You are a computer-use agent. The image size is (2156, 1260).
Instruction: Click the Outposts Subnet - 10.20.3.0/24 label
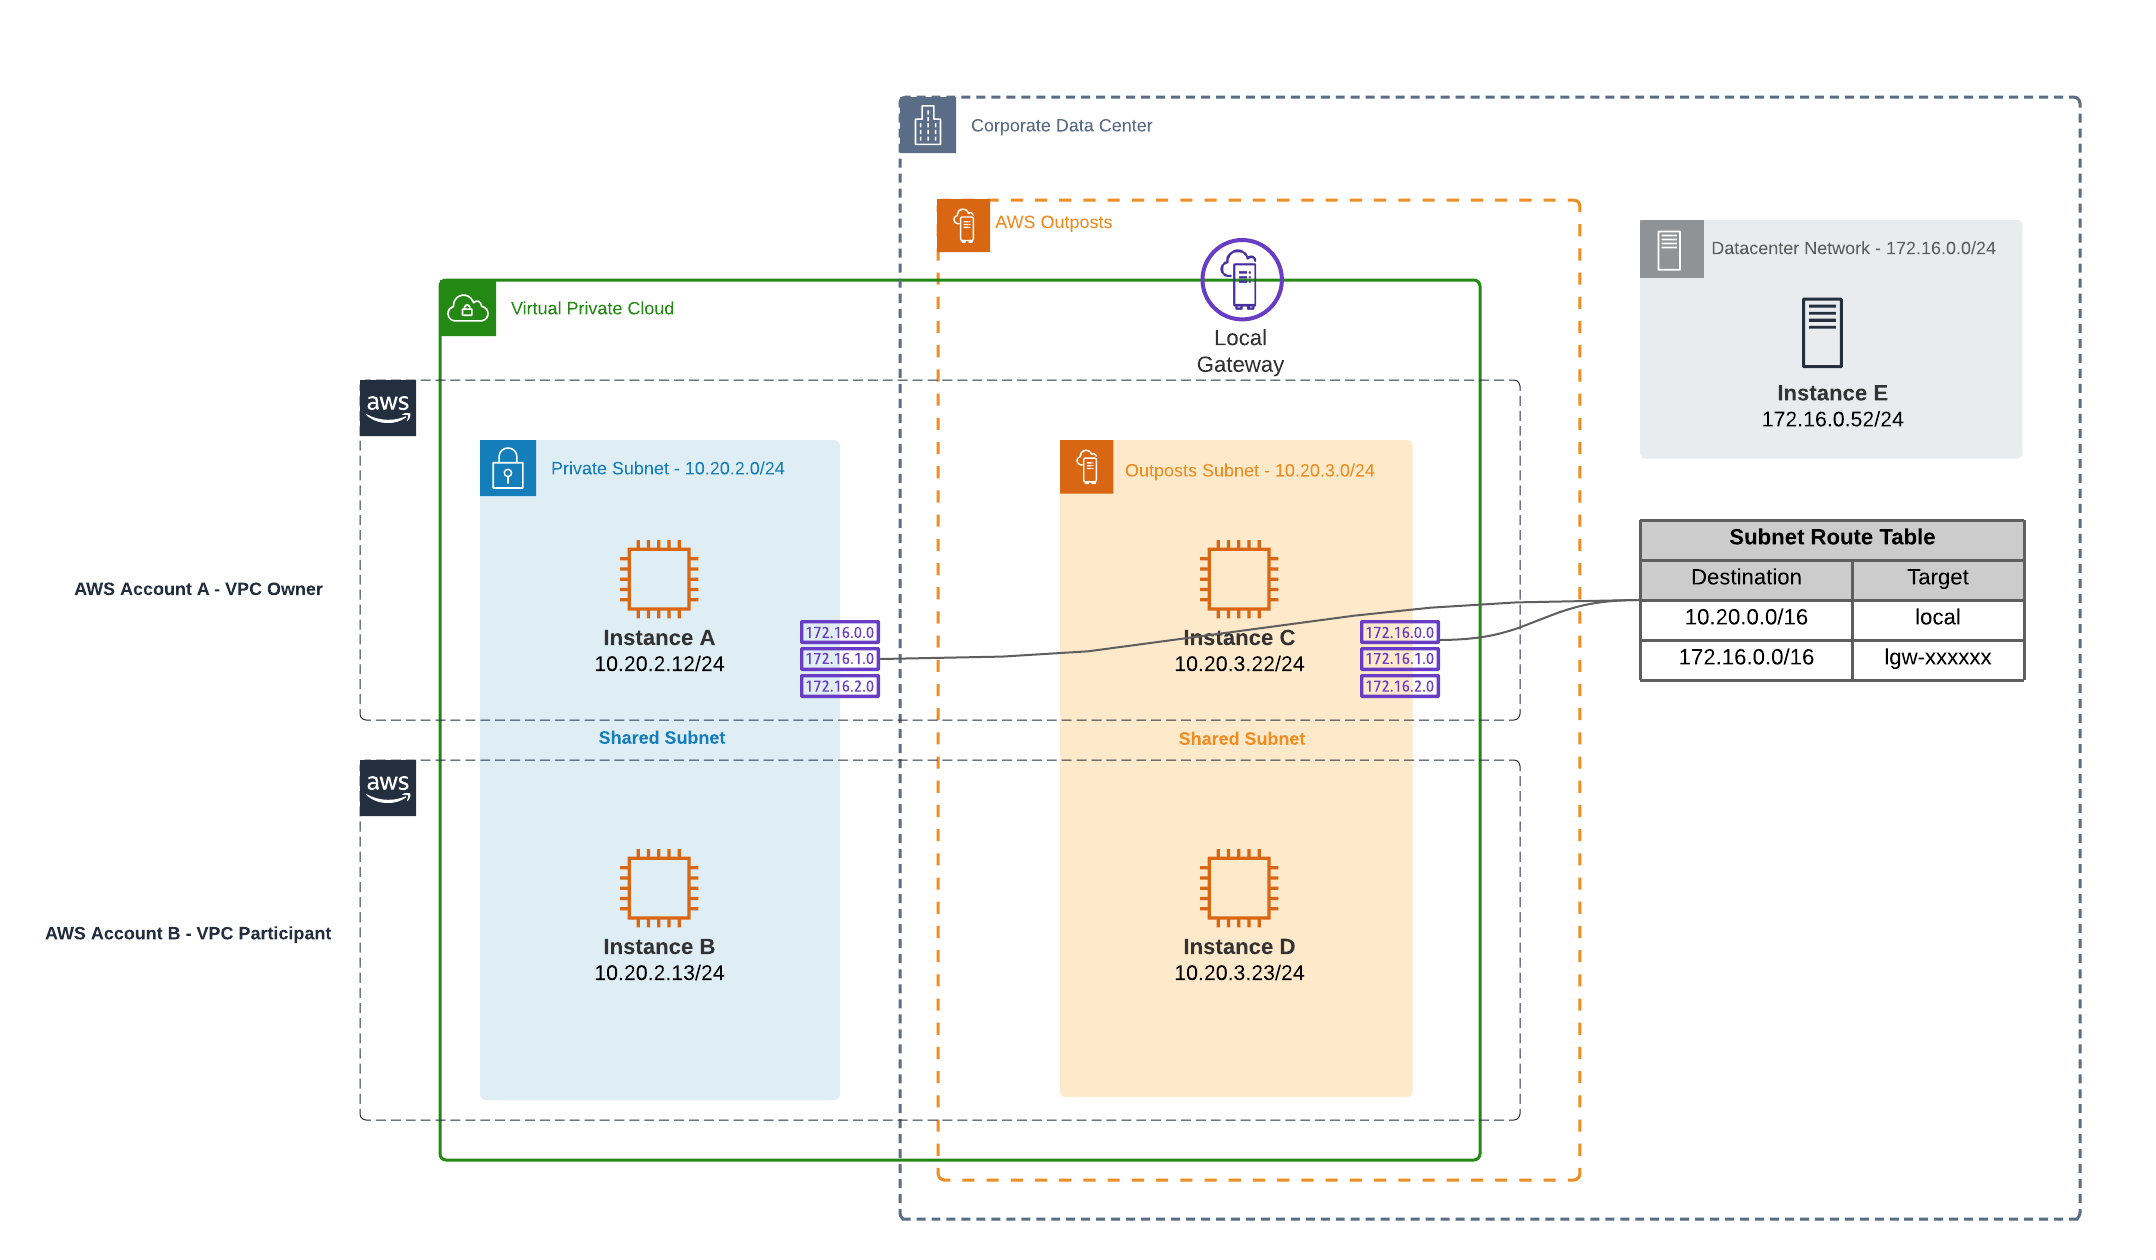point(1249,471)
